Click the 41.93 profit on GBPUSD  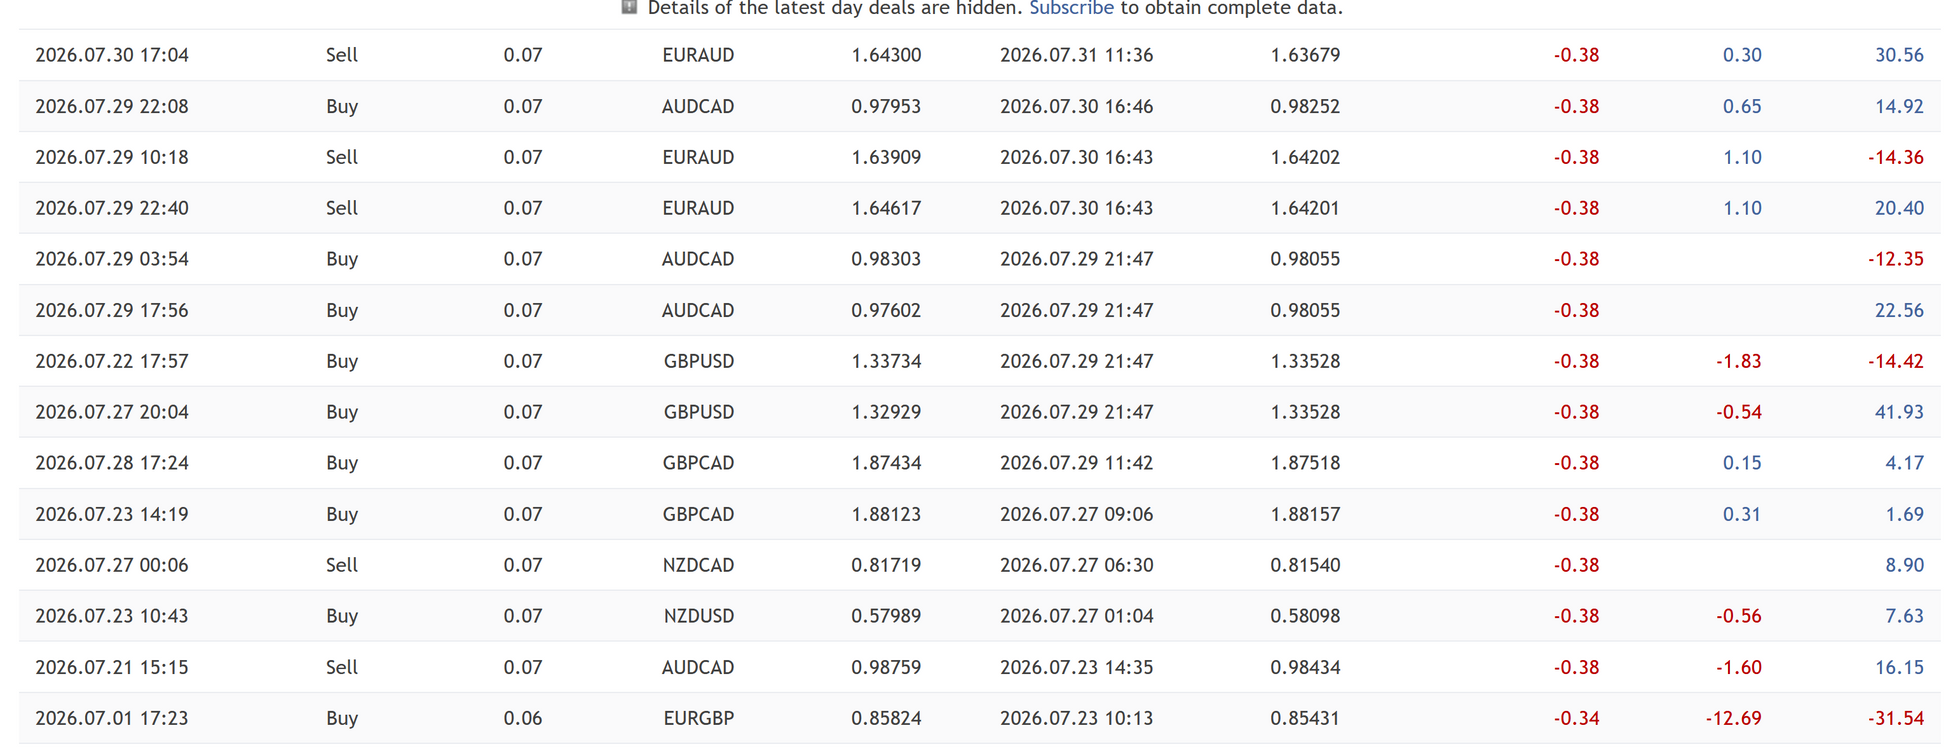coord(1899,412)
